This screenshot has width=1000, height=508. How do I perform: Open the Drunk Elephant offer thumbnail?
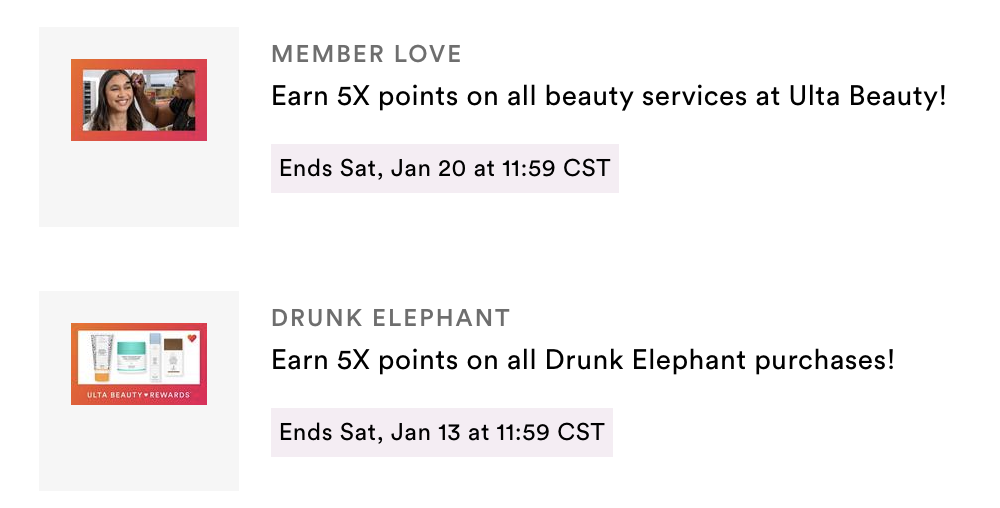pyautogui.click(x=139, y=364)
